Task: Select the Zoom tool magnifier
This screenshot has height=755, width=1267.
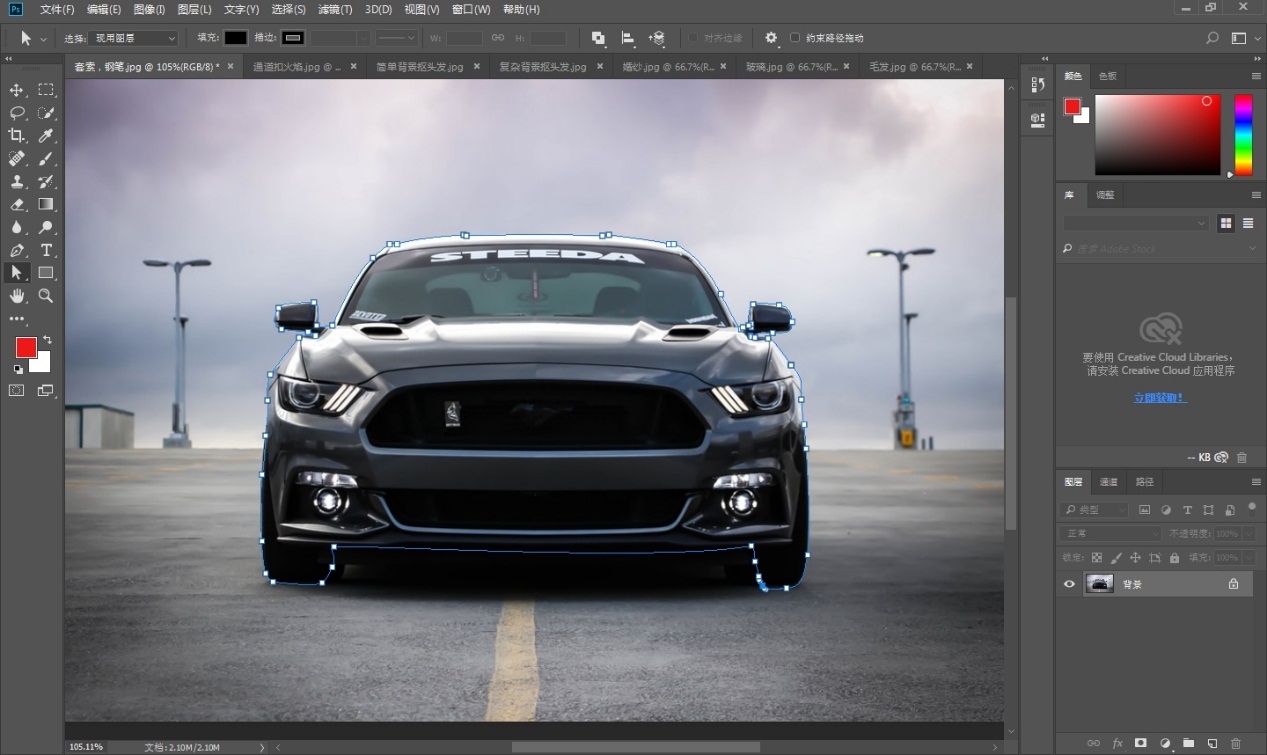Action: (46, 296)
